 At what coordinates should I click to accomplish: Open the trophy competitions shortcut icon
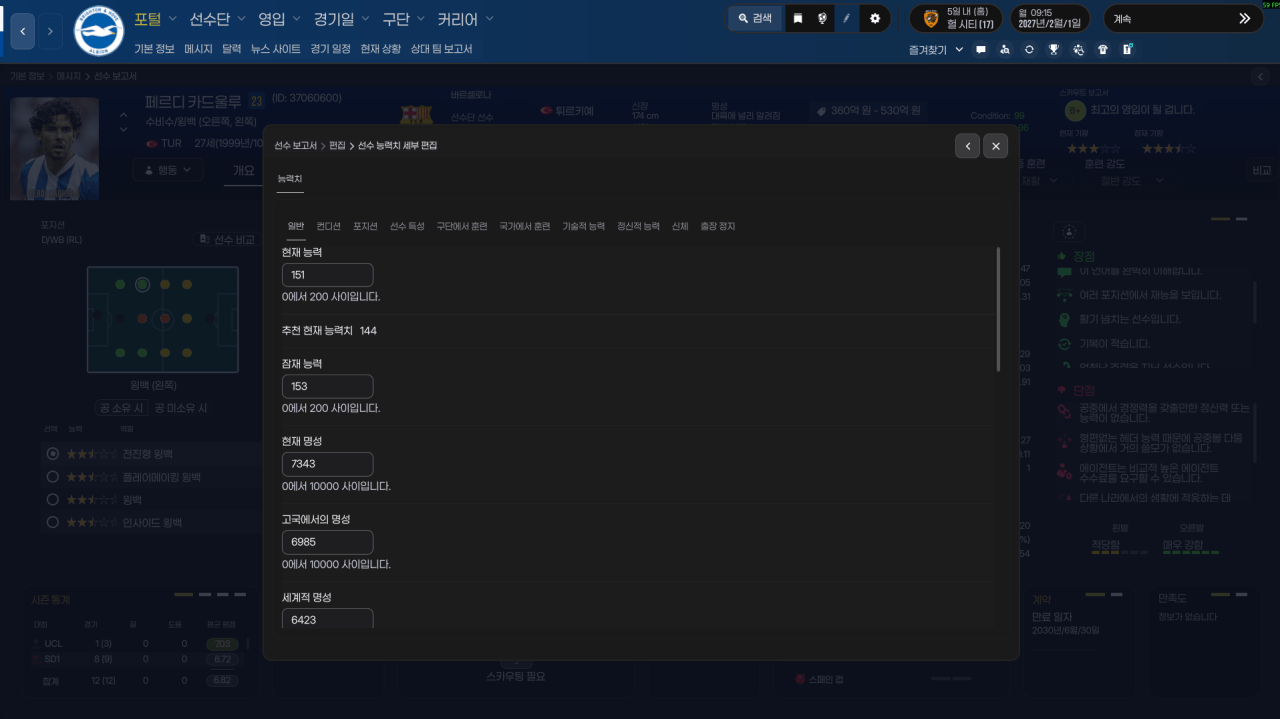point(1053,49)
